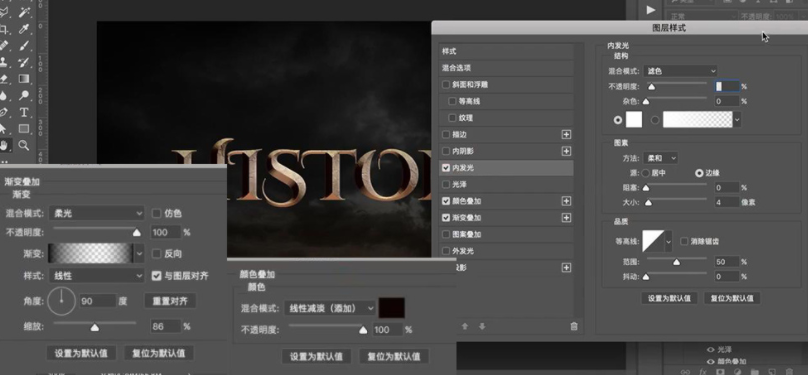808x375 pixels.
Task: Toggle visibility of 光泽 effect in Layers
Action: tap(711, 349)
